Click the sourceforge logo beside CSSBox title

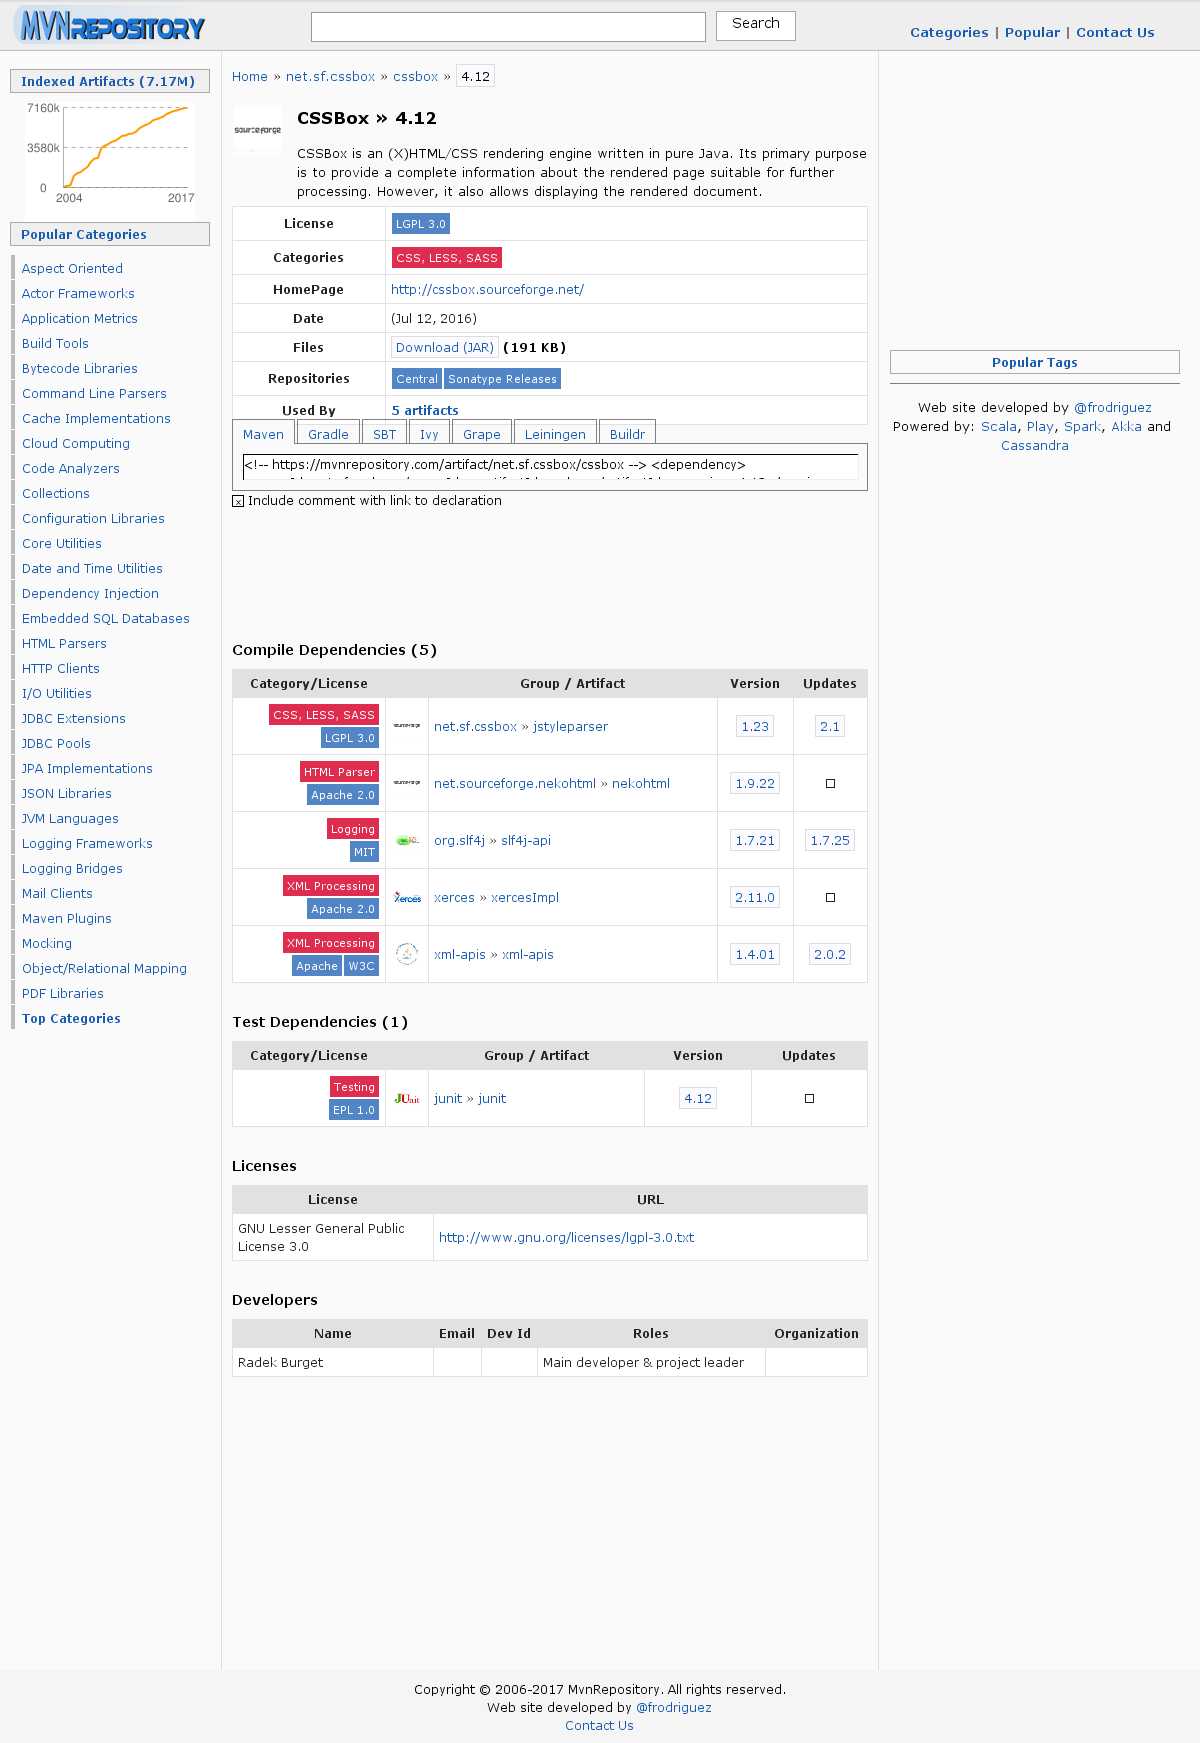(x=257, y=130)
